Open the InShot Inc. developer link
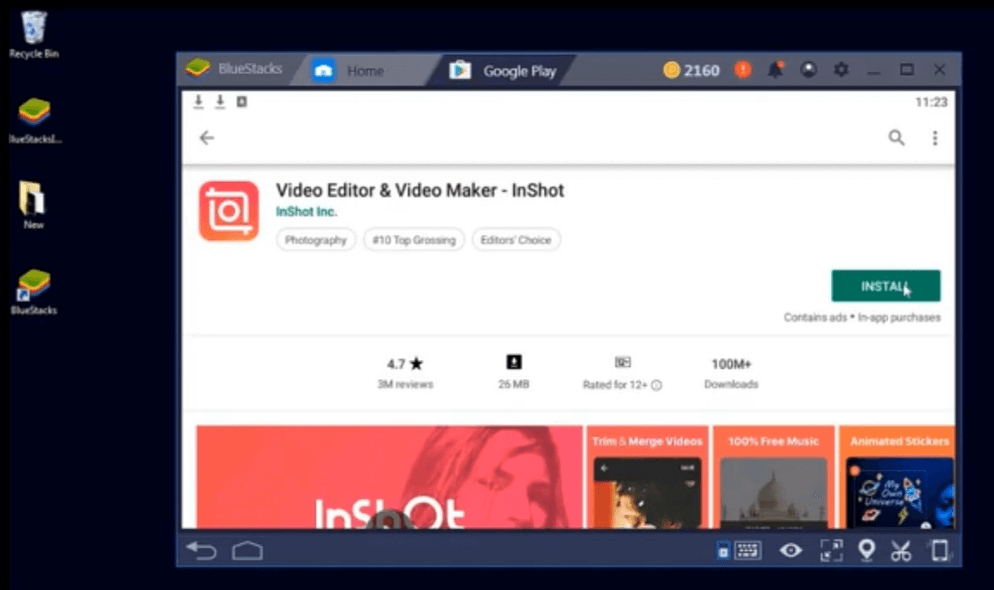Viewport: 994px width, 590px height. [x=306, y=212]
